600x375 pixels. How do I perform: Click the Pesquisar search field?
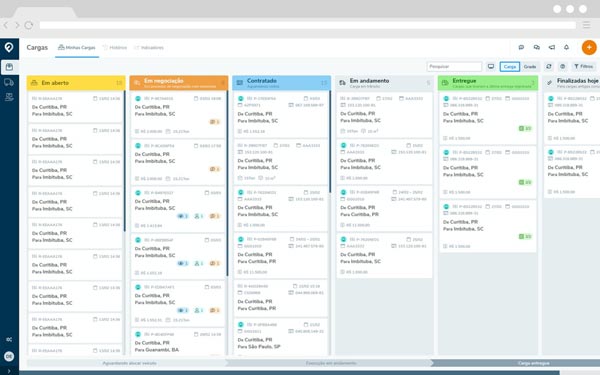454,67
